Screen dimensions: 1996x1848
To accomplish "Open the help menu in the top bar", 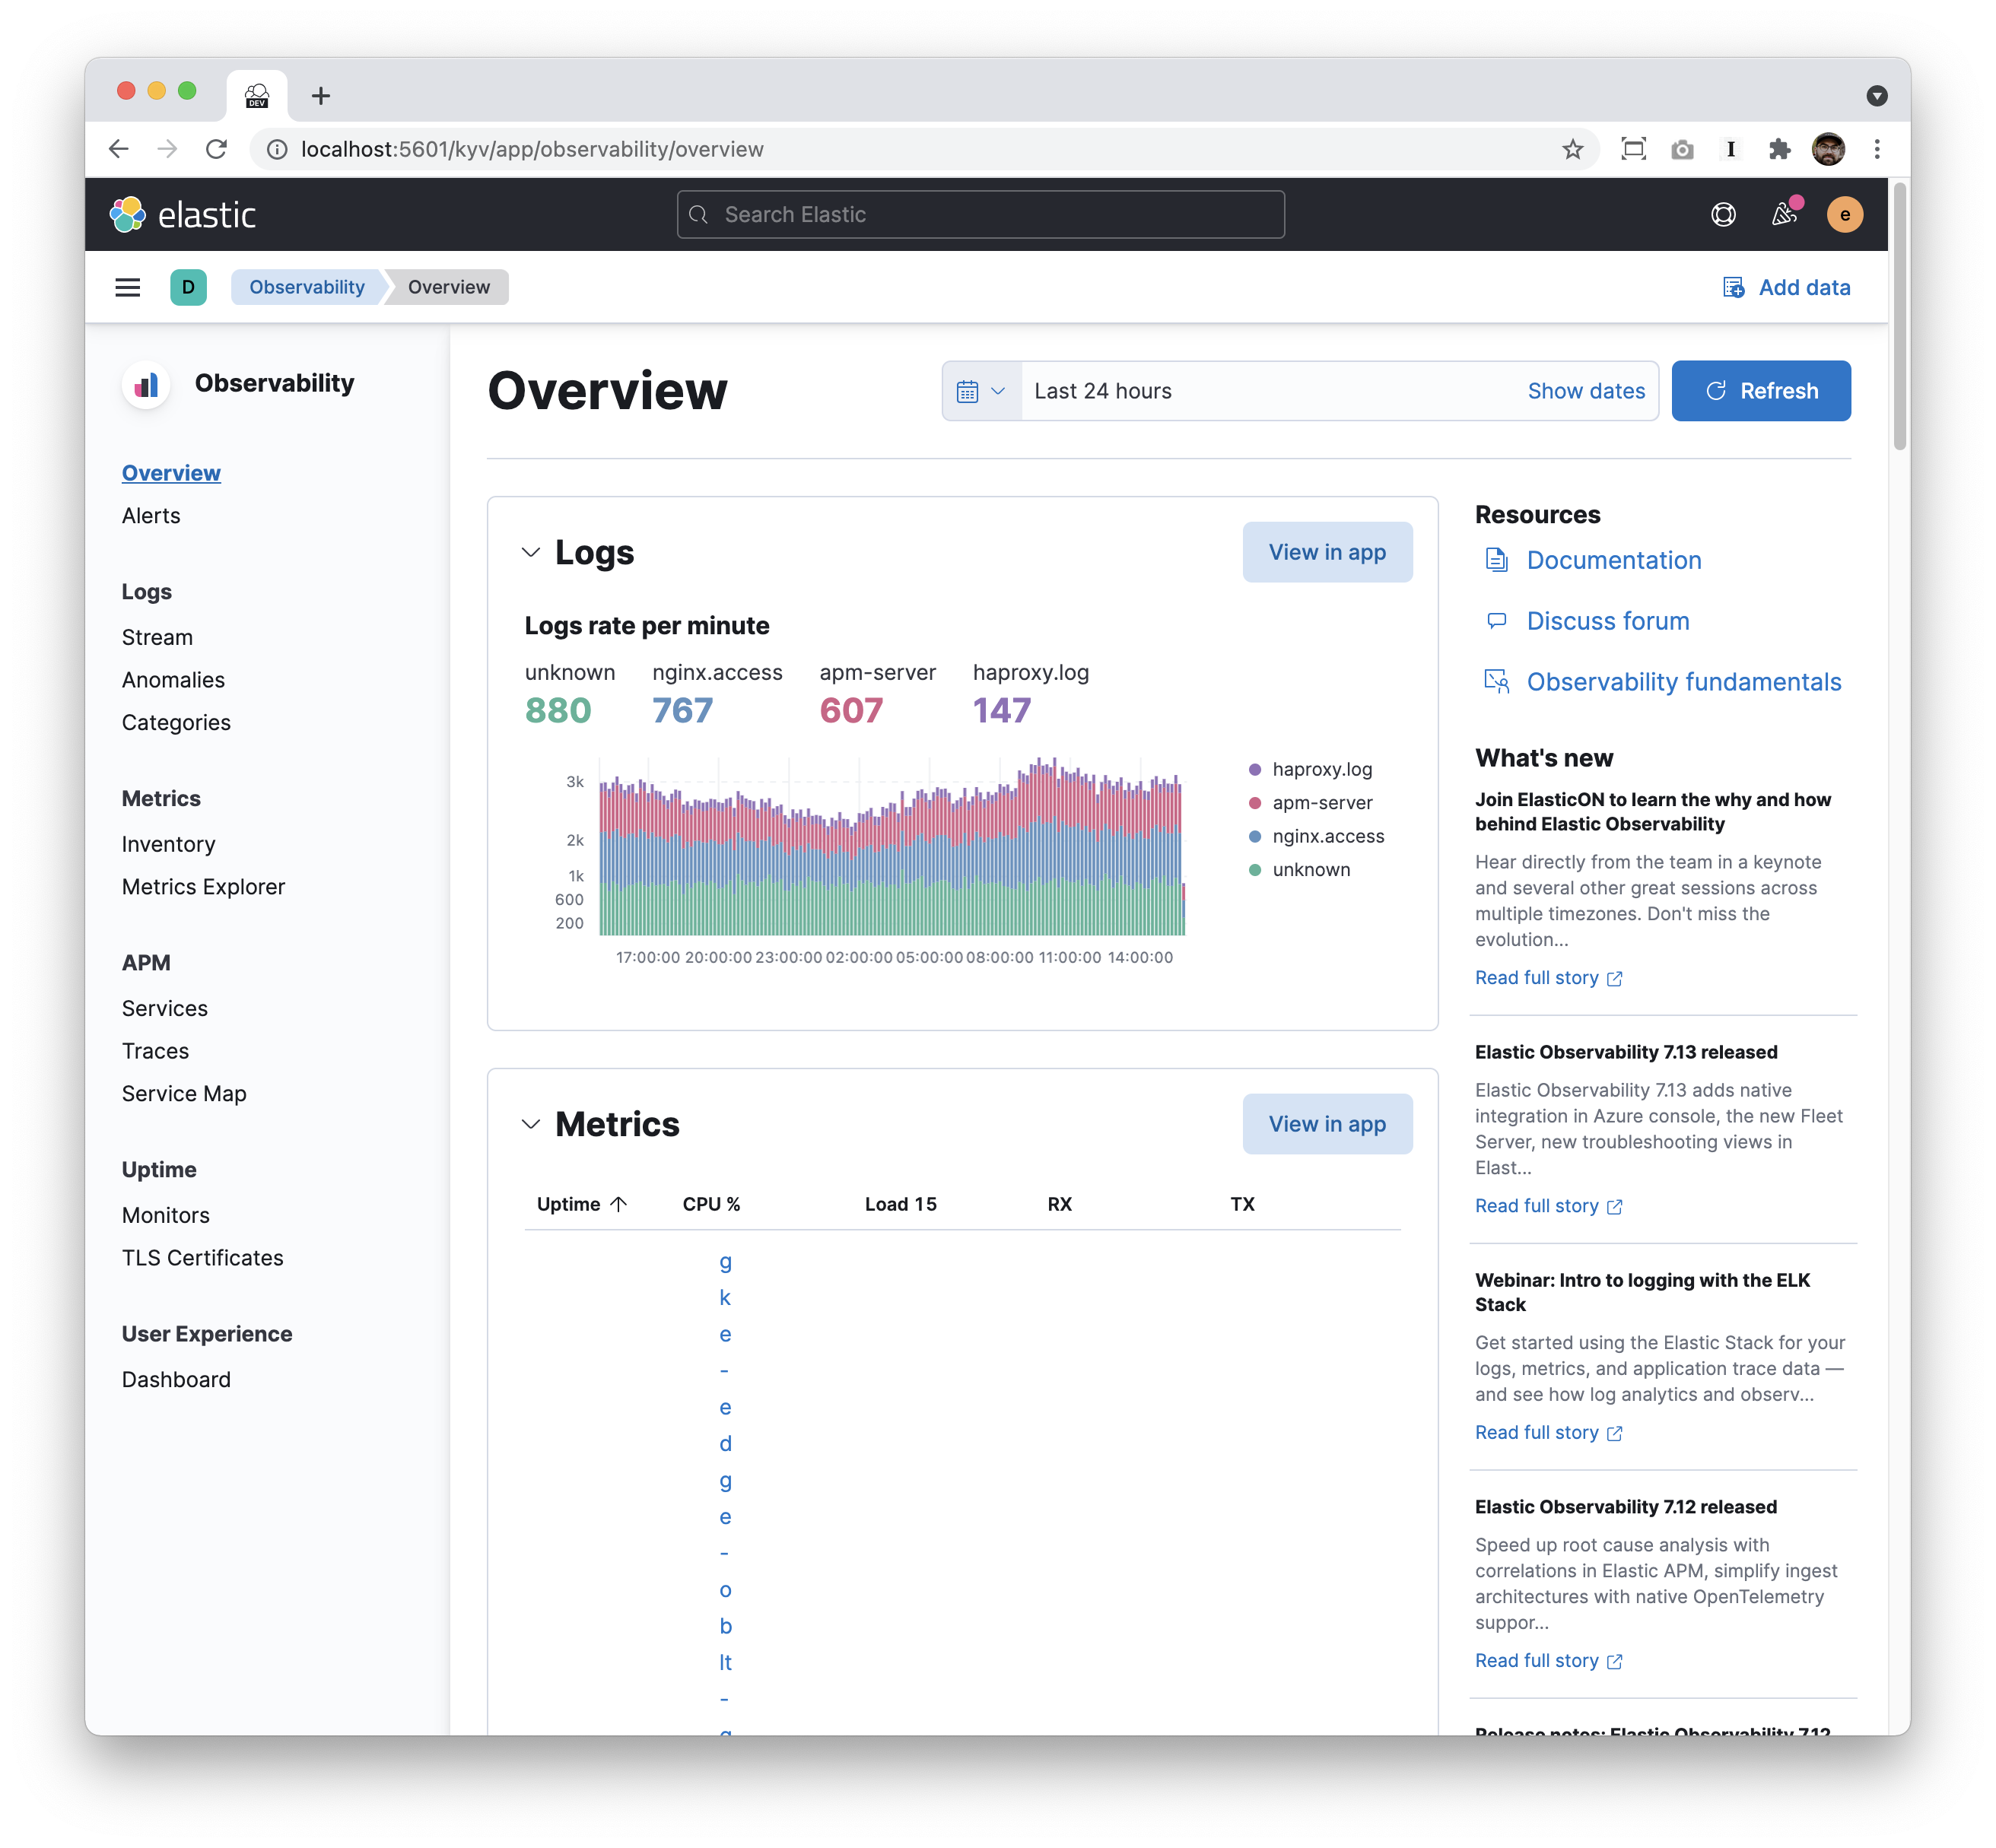I will 1723,214.
